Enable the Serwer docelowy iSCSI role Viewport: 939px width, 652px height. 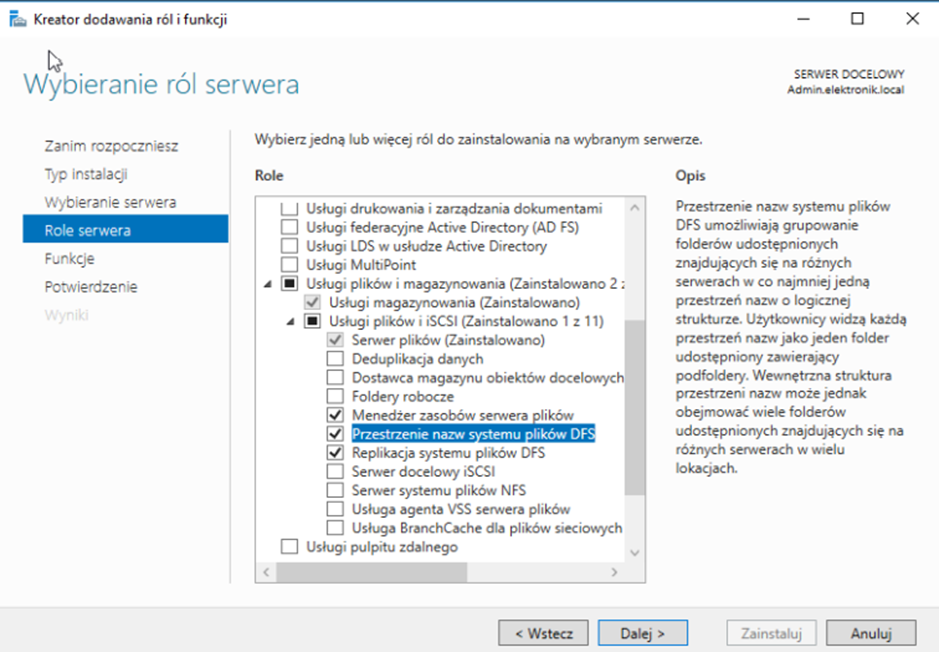tap(335, 472)
